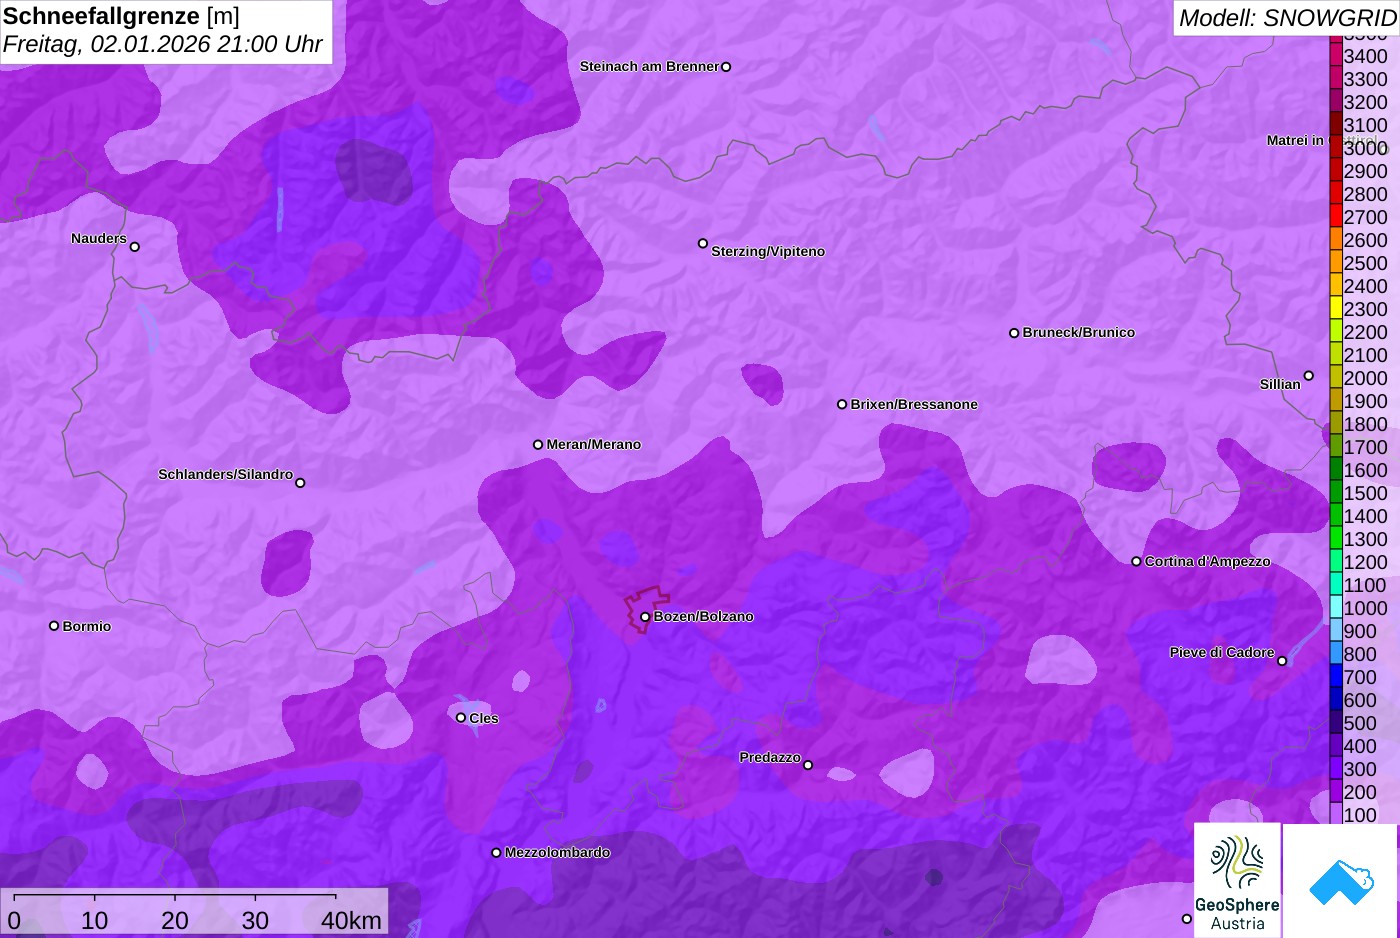Click the Steinach am Brenner marker dot

pyautogui.click(x=726, y=67)
